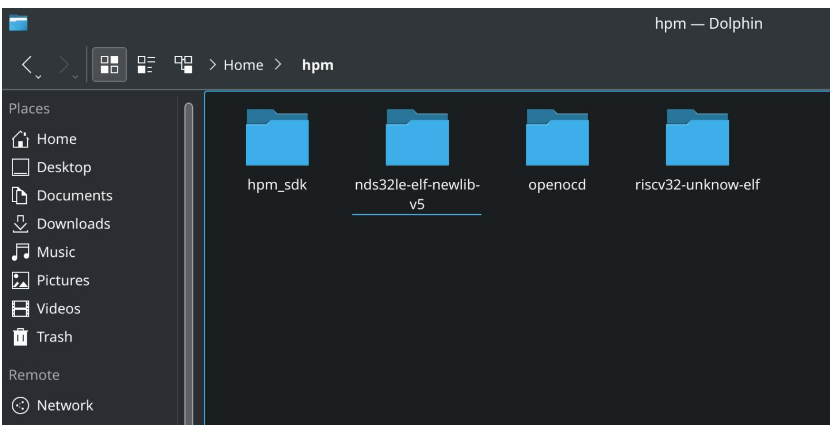Open Trash from the sidebar
This screenshot has width=835, height=429.
point(54,337)
